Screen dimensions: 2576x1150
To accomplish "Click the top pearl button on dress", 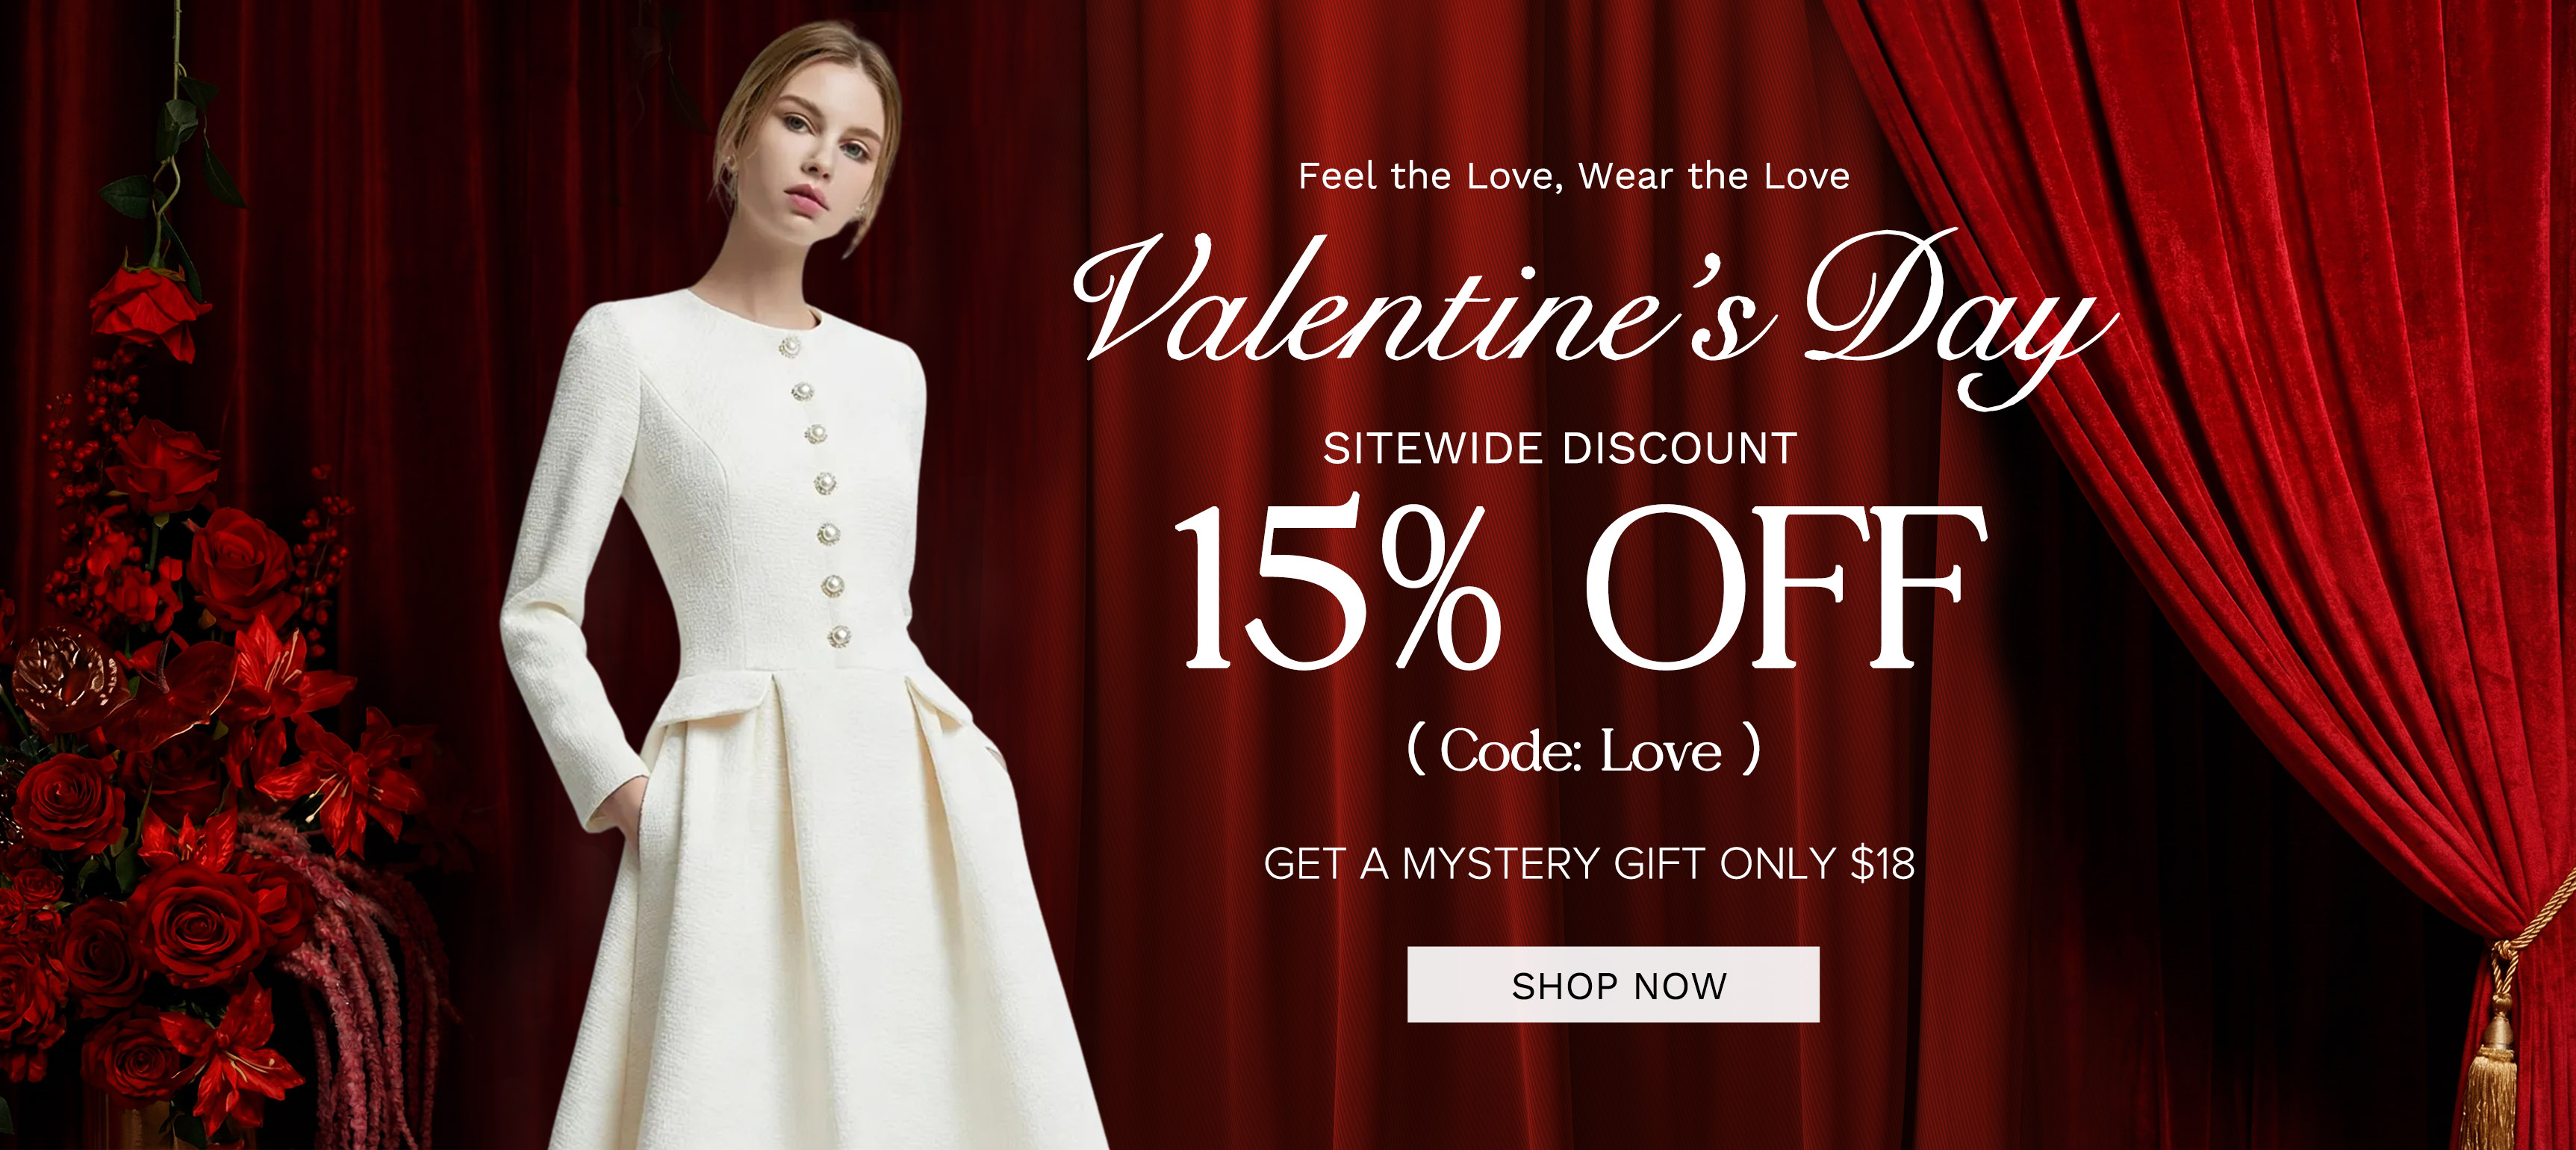I will click(789, 347).
